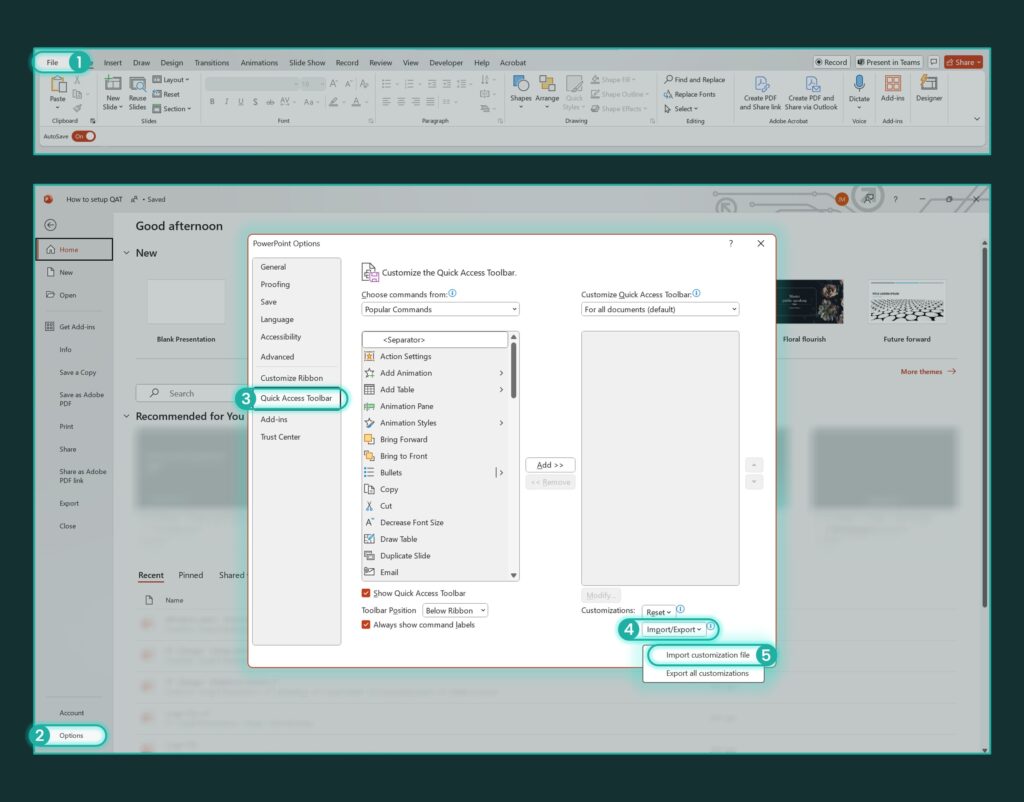1024x802 pixels.
Task: Select Animation Pane command
Action: coord(434,406)
